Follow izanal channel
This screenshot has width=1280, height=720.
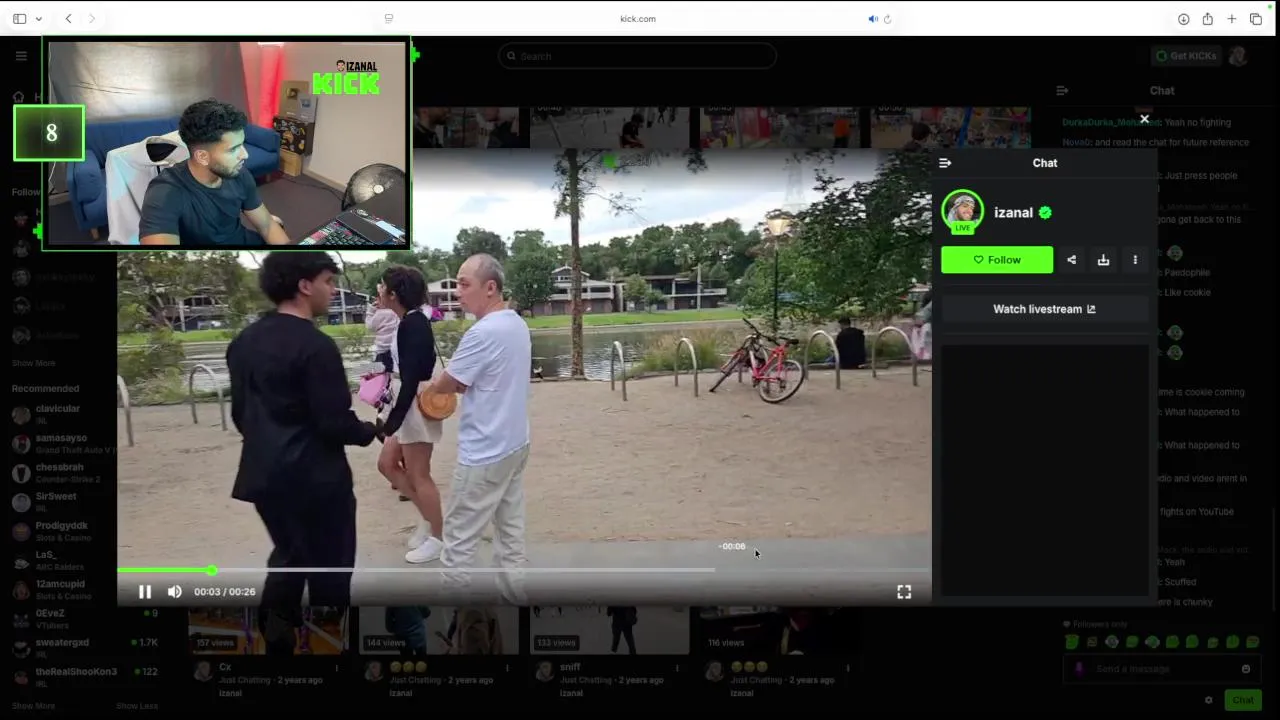coord(997,260)
